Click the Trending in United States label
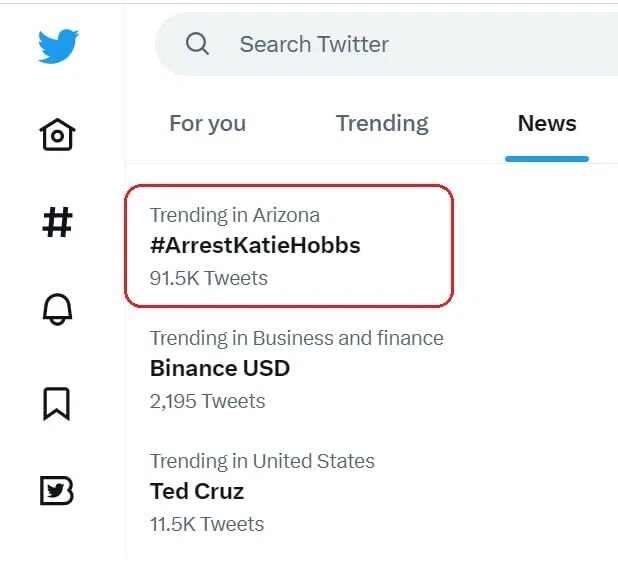 click(262, 461)
